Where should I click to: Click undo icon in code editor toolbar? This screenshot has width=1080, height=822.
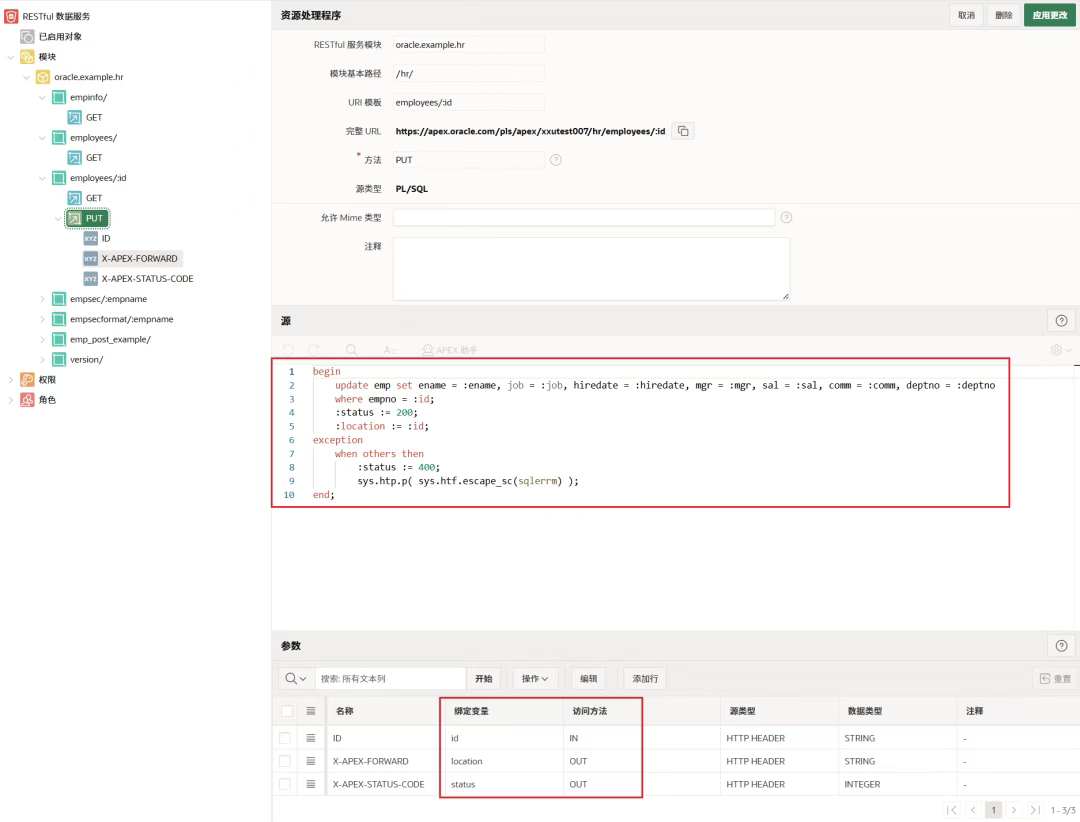click(x=288, y=350)
